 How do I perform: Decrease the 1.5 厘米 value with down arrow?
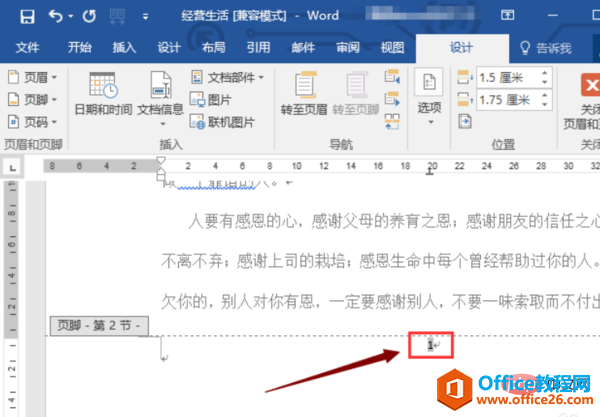(x=545, y=82)
